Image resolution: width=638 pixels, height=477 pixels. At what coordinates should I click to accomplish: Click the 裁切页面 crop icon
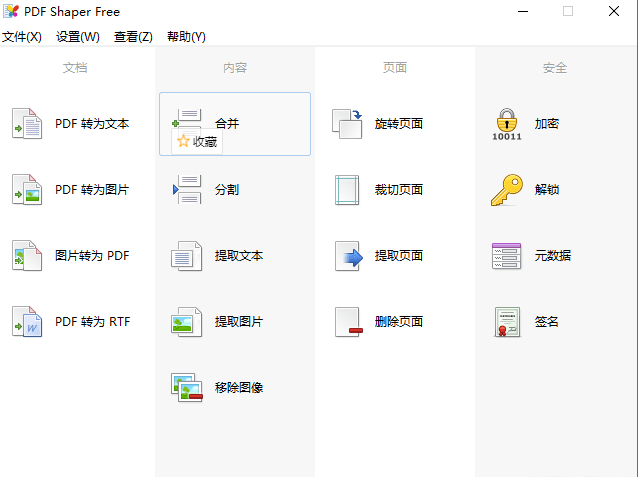pos(347,189)
